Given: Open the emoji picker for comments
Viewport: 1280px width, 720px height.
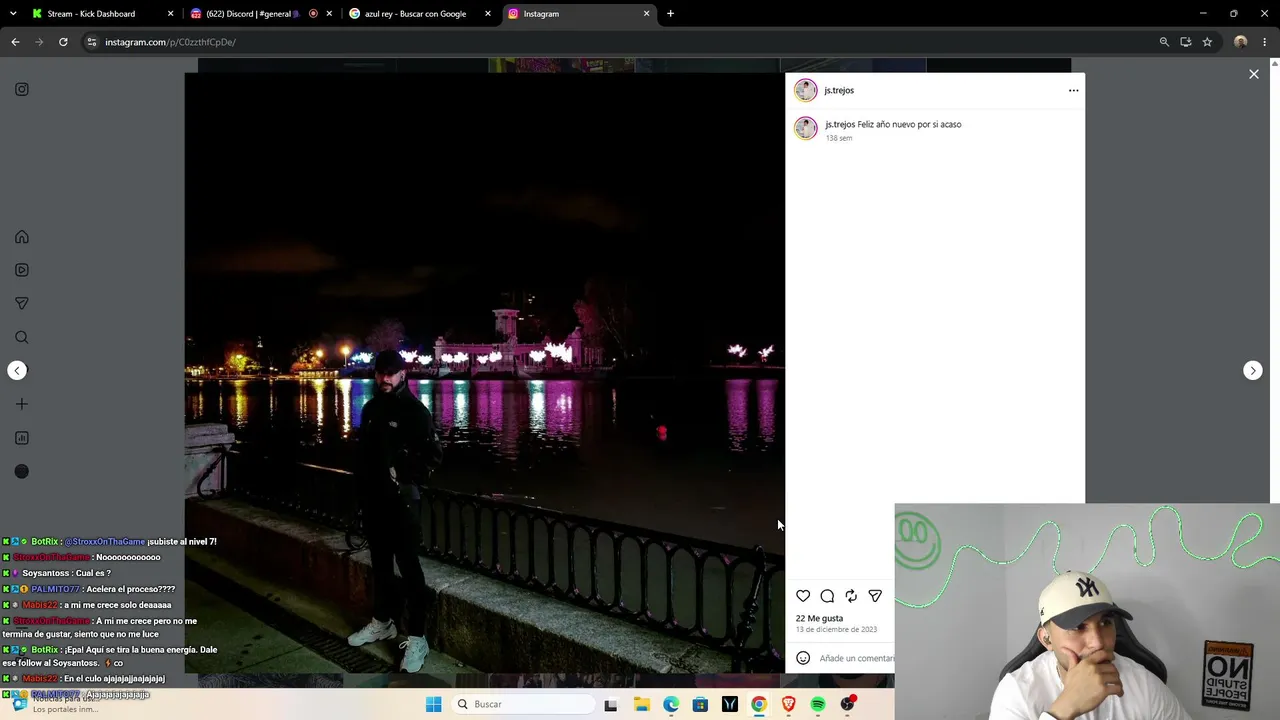Looking at the screenshot, I should 803,658.
